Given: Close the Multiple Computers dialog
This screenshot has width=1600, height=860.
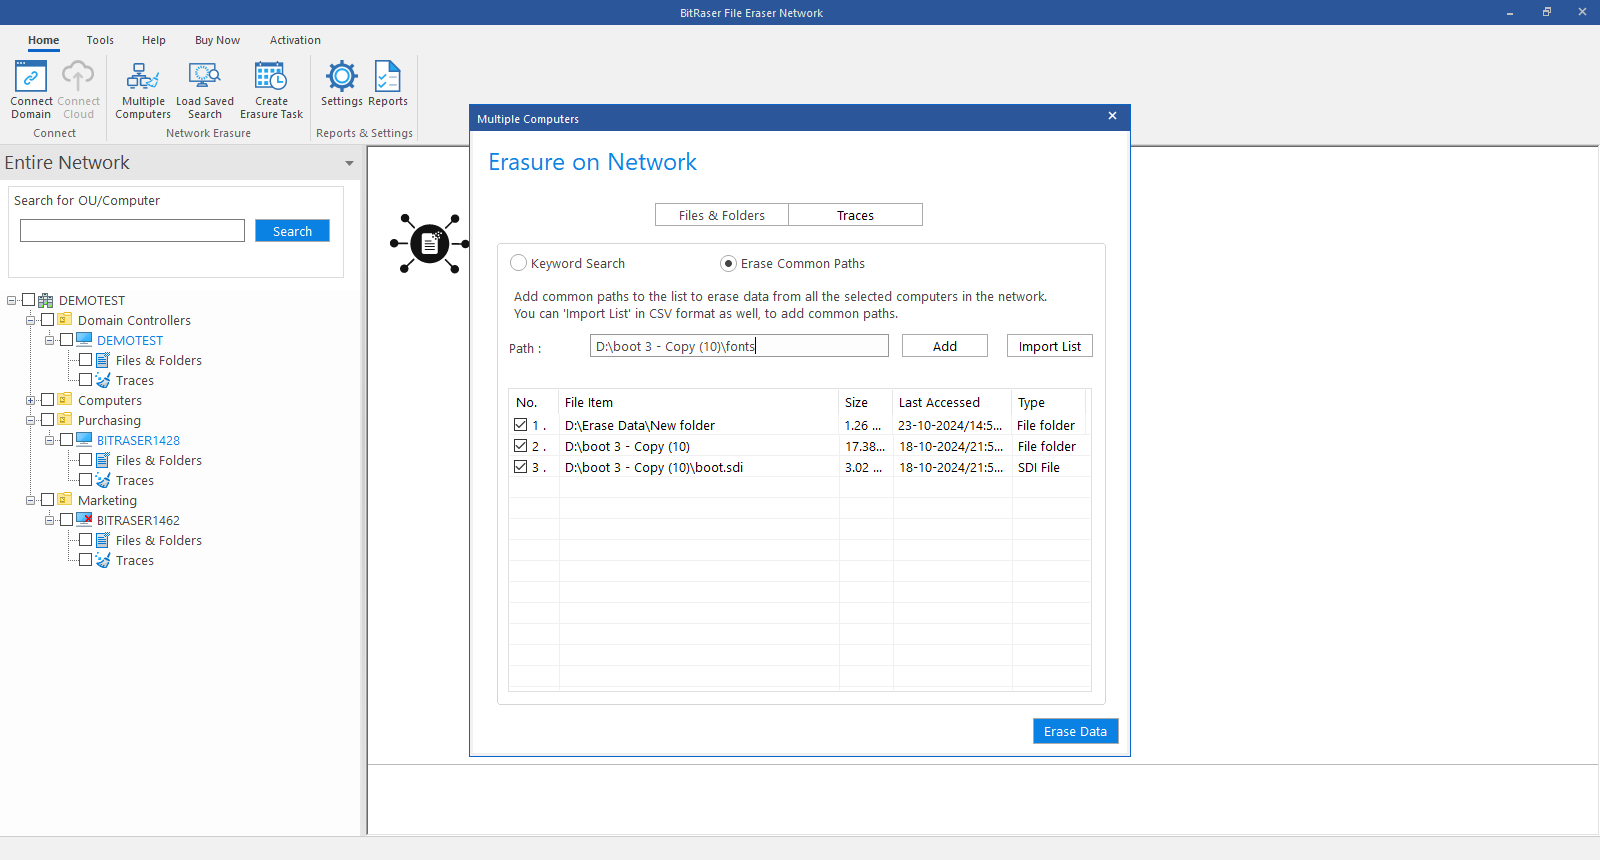Looking at the screenshot, I should pos(1112,116).
